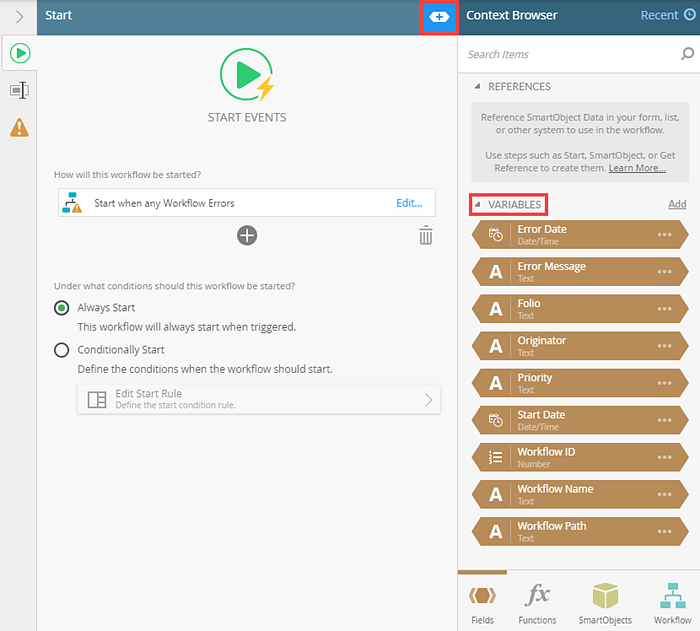Screen dimensions: 700x631
Task: Click the Priority text type icon
Action: point(496,383)
